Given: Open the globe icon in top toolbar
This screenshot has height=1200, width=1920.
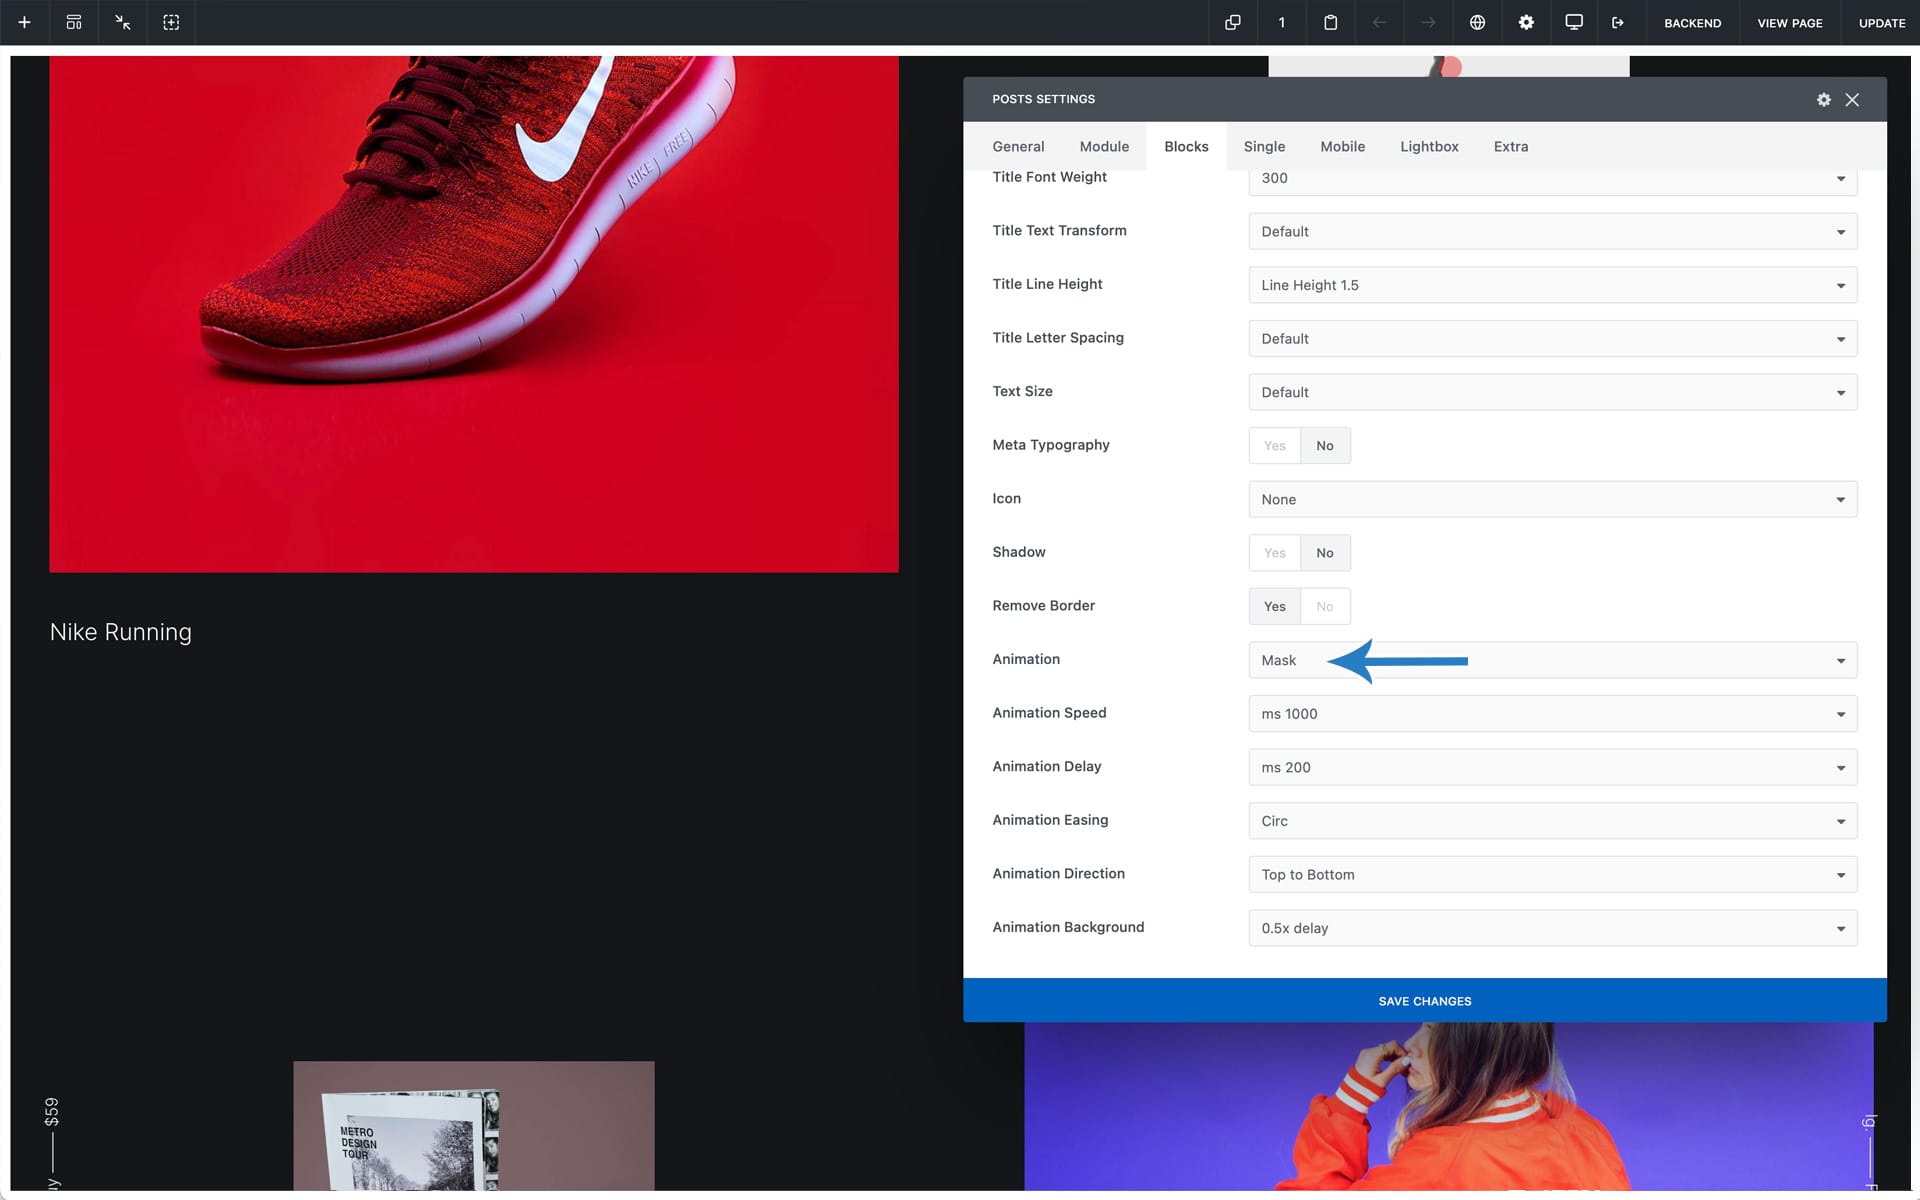Looking at the screenshot, I should [x=1477, y=22].
